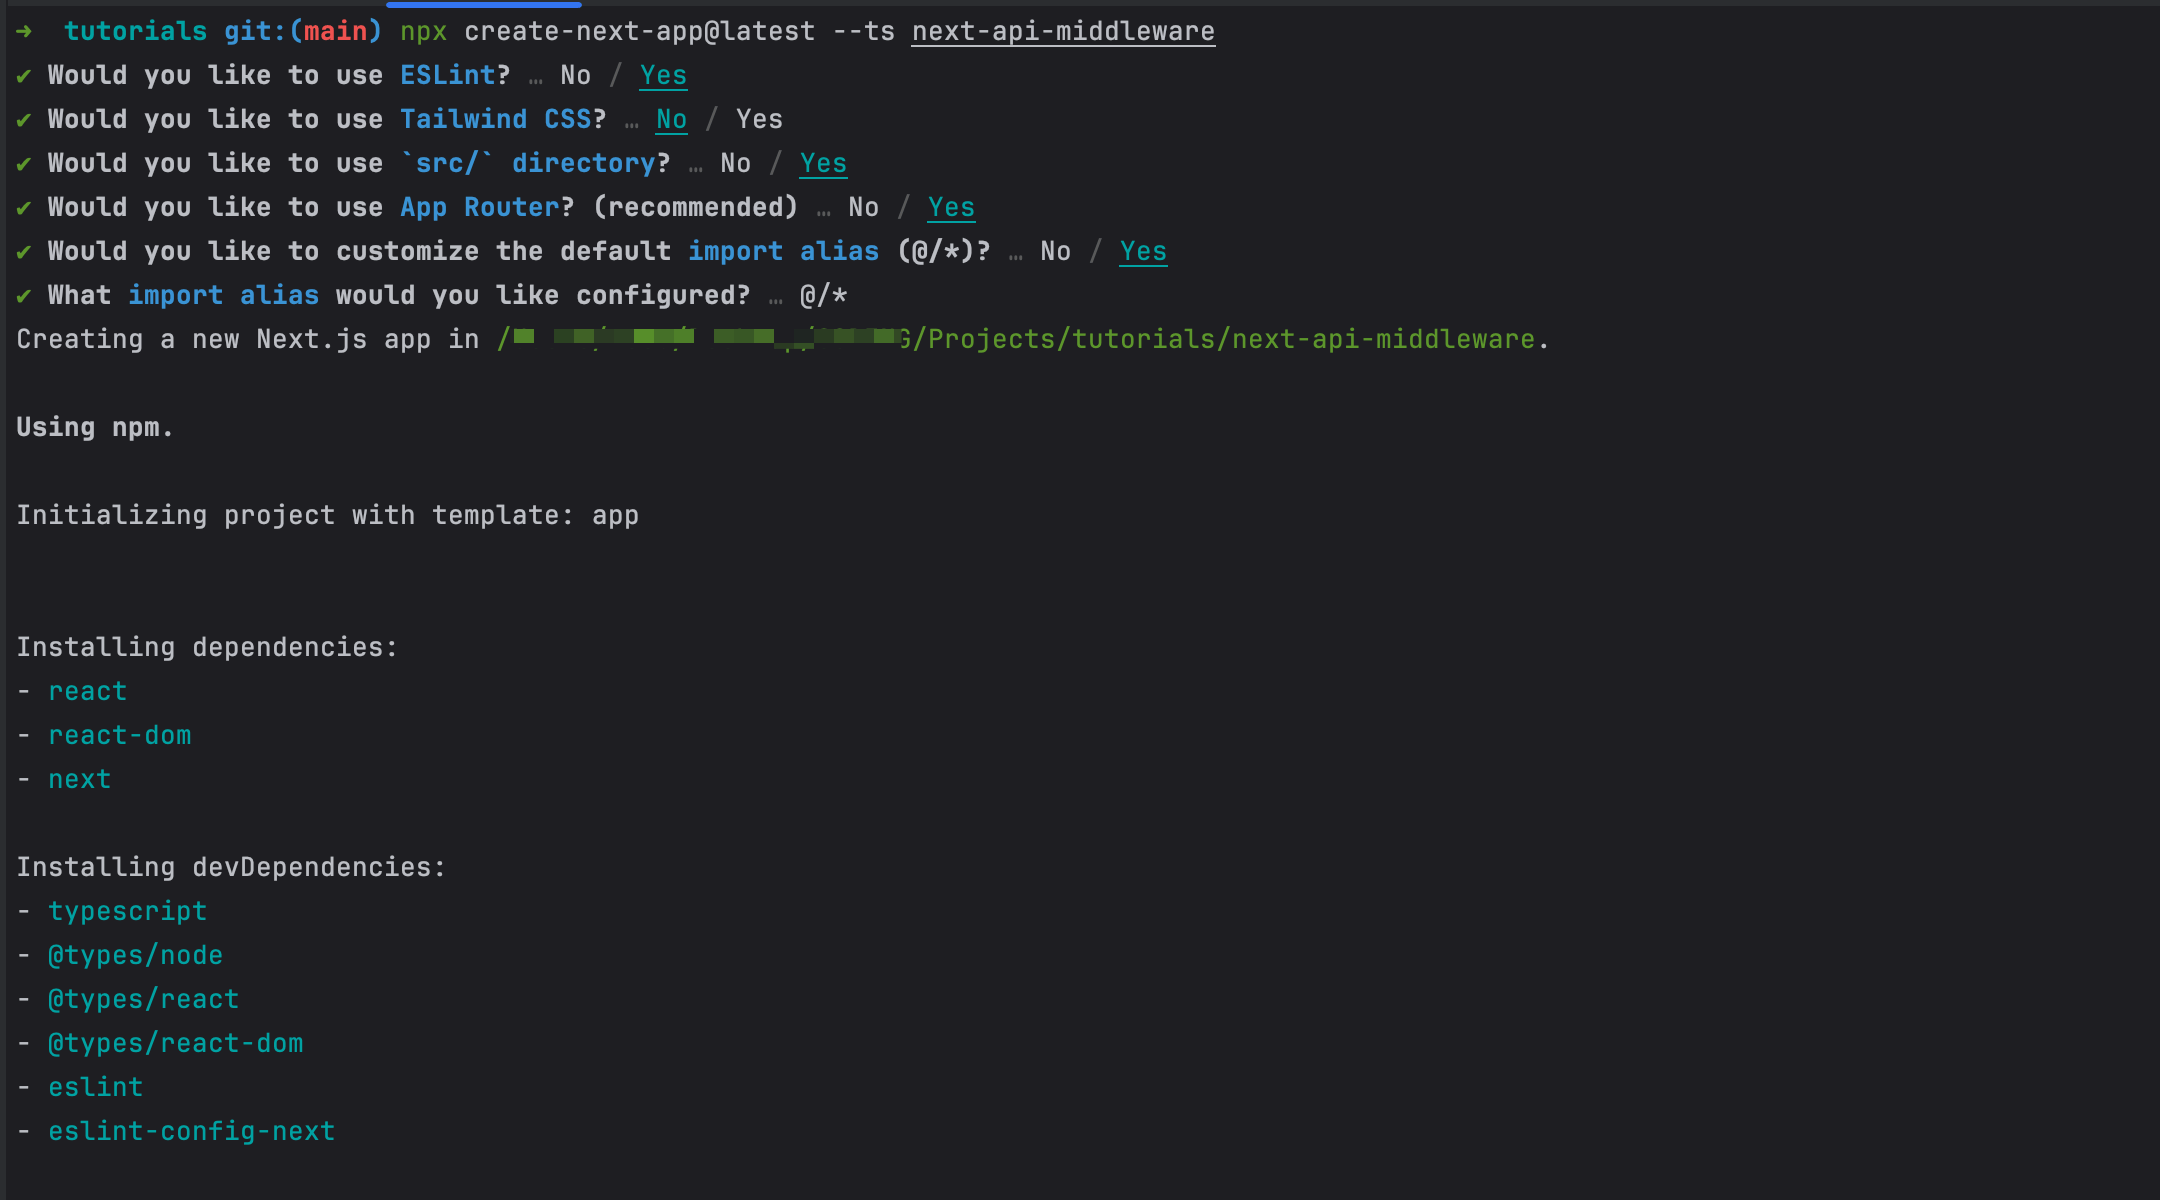
Task: Click the 'App Router' highlighted text
Action: coord(479,207)
